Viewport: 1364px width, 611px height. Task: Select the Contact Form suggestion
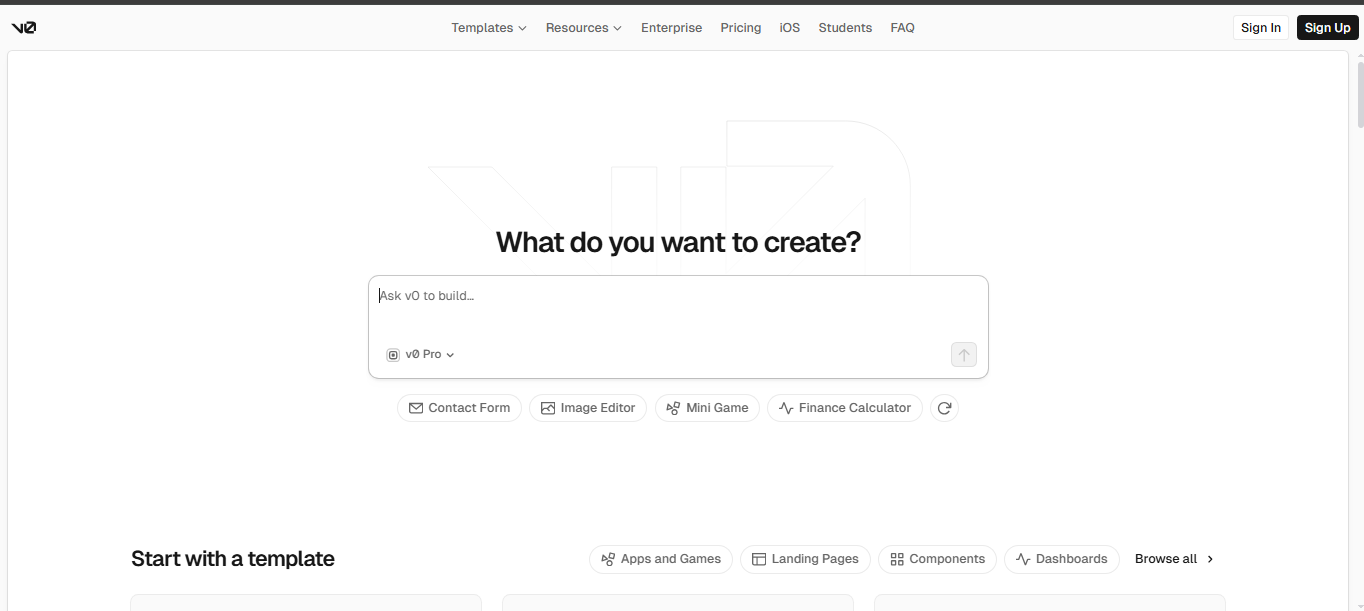[x=459, y=407]
